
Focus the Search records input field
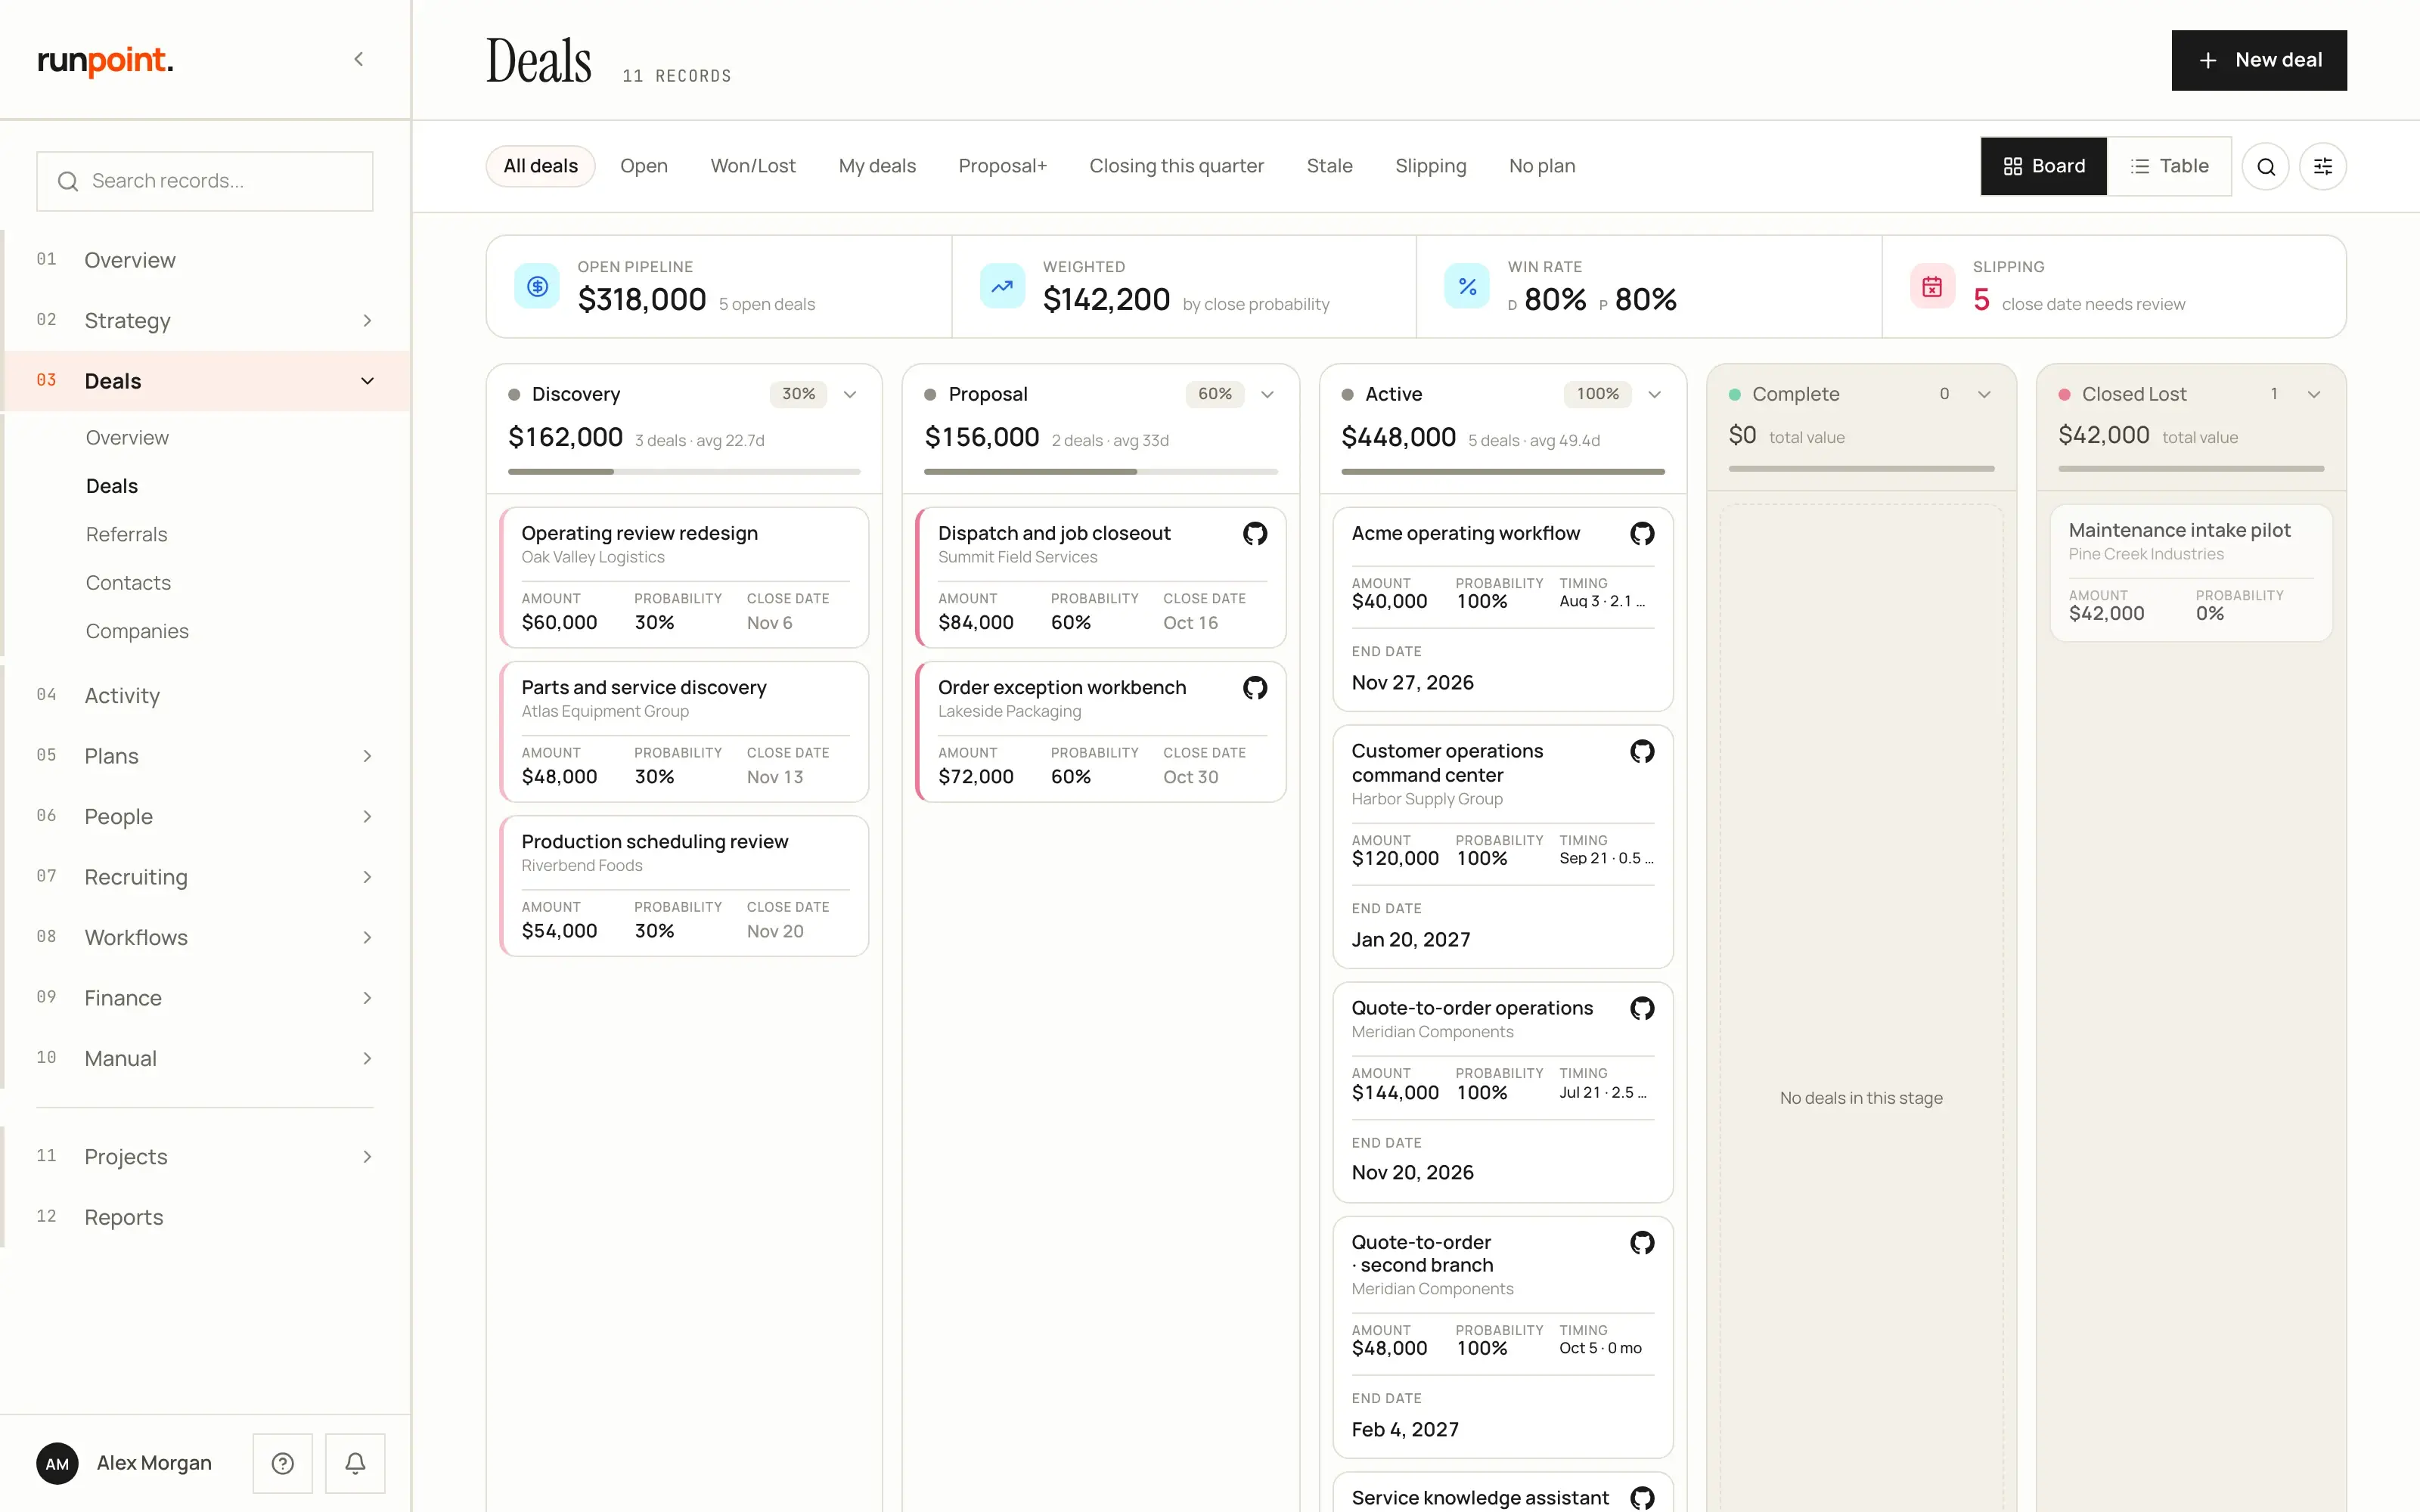point(205,181)
